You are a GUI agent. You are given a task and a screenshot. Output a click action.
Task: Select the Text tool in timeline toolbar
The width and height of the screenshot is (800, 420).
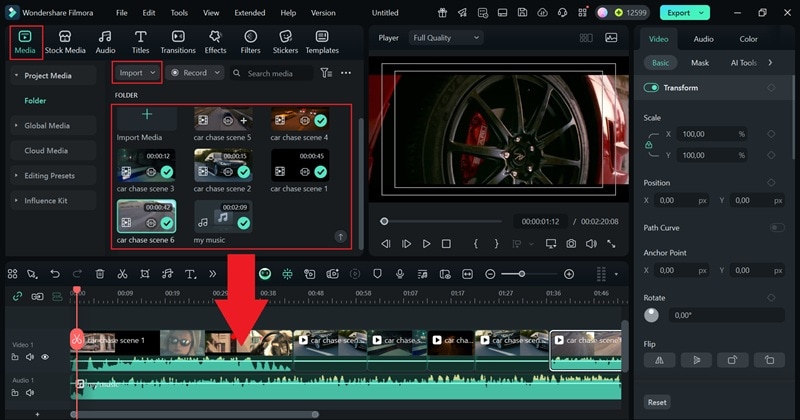(190, 274)
